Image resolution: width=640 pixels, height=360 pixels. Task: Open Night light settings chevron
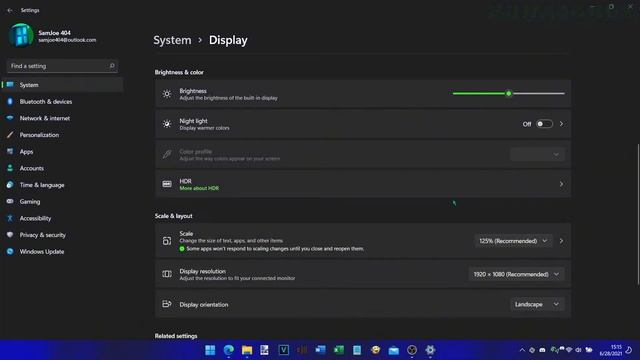click(x=562, y=124)
